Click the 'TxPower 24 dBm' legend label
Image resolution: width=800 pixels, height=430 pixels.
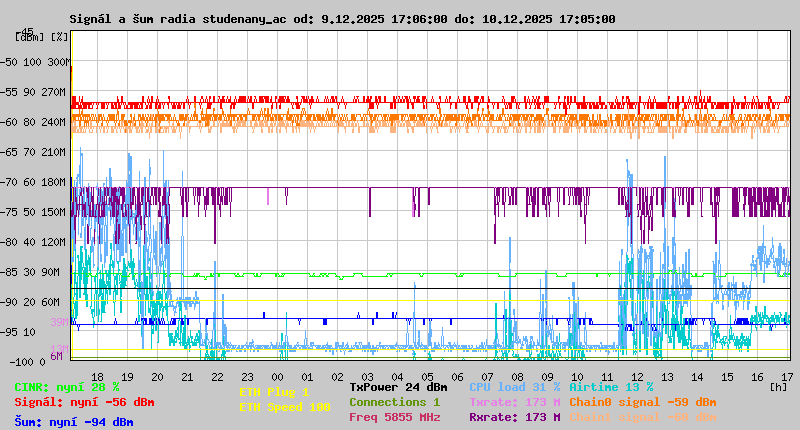[x=398, y=388]
